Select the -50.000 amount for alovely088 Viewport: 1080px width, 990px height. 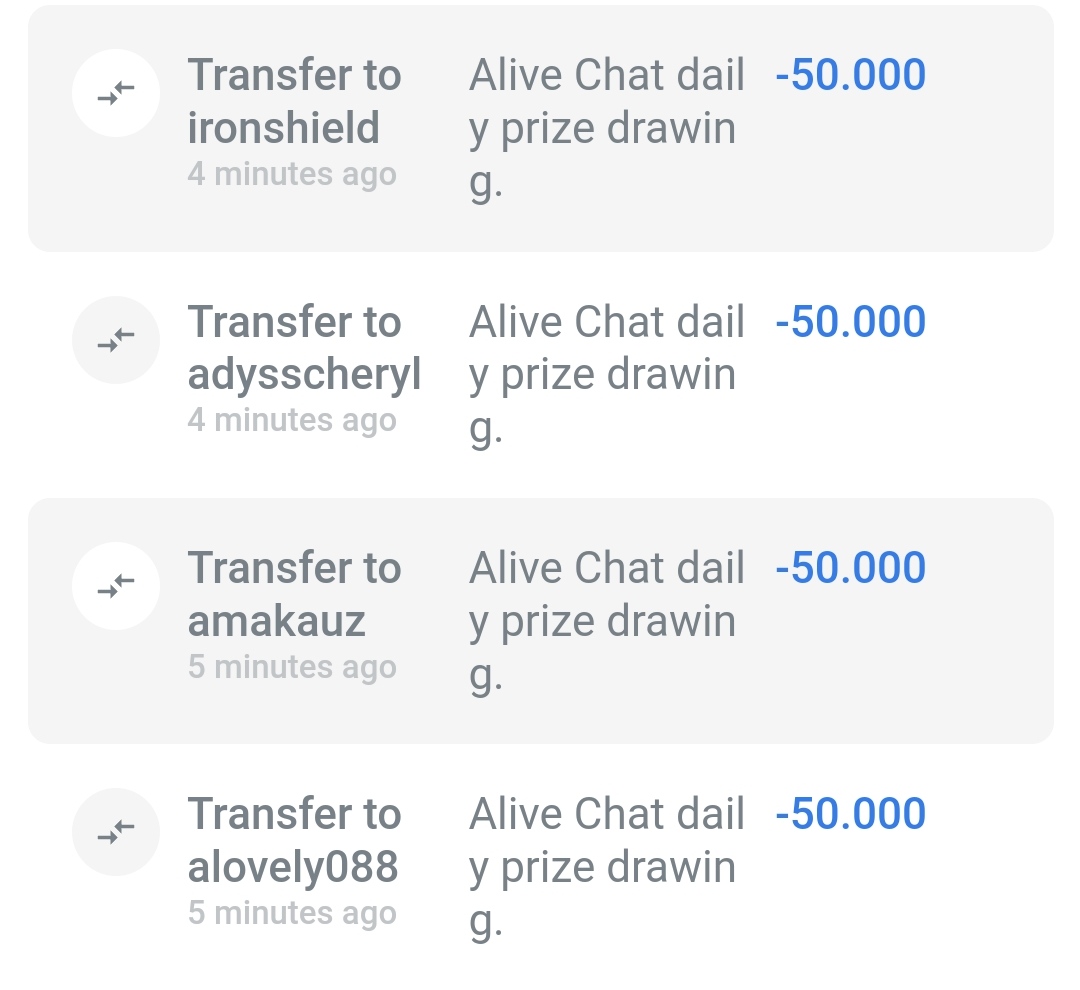pyautogui.click(x=851, y=813)
